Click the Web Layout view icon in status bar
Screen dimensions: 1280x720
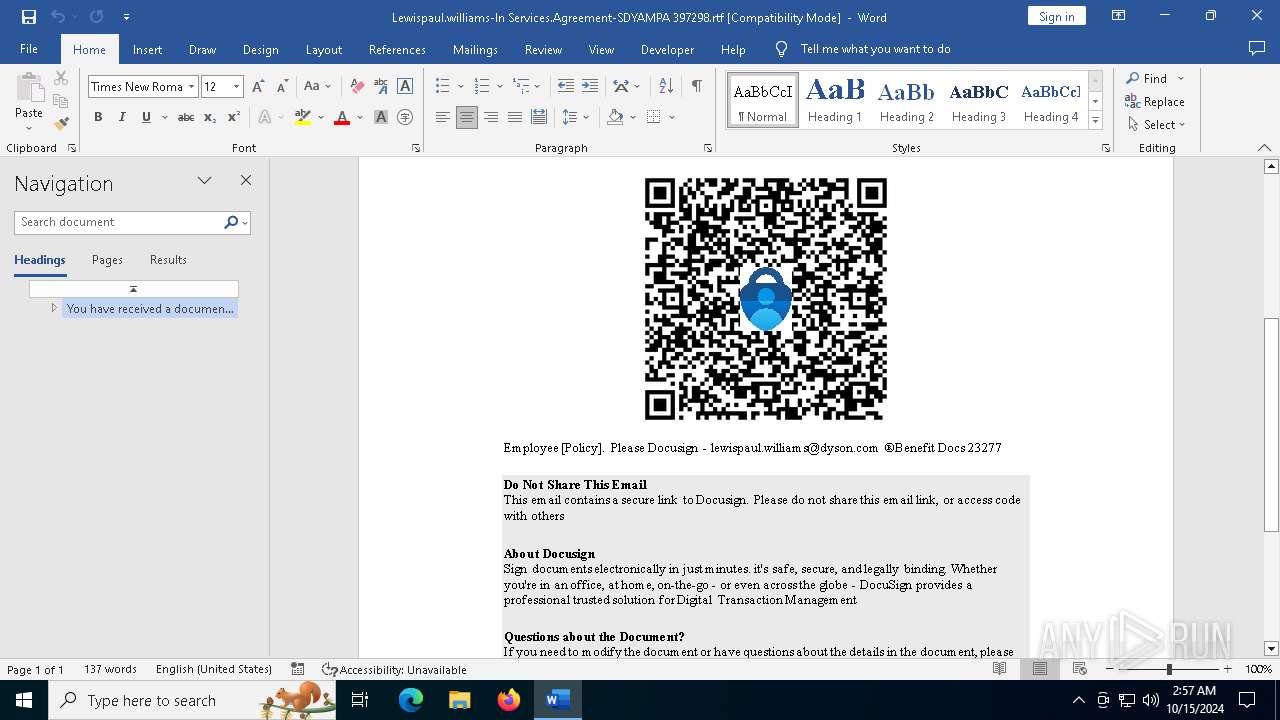1080,669
